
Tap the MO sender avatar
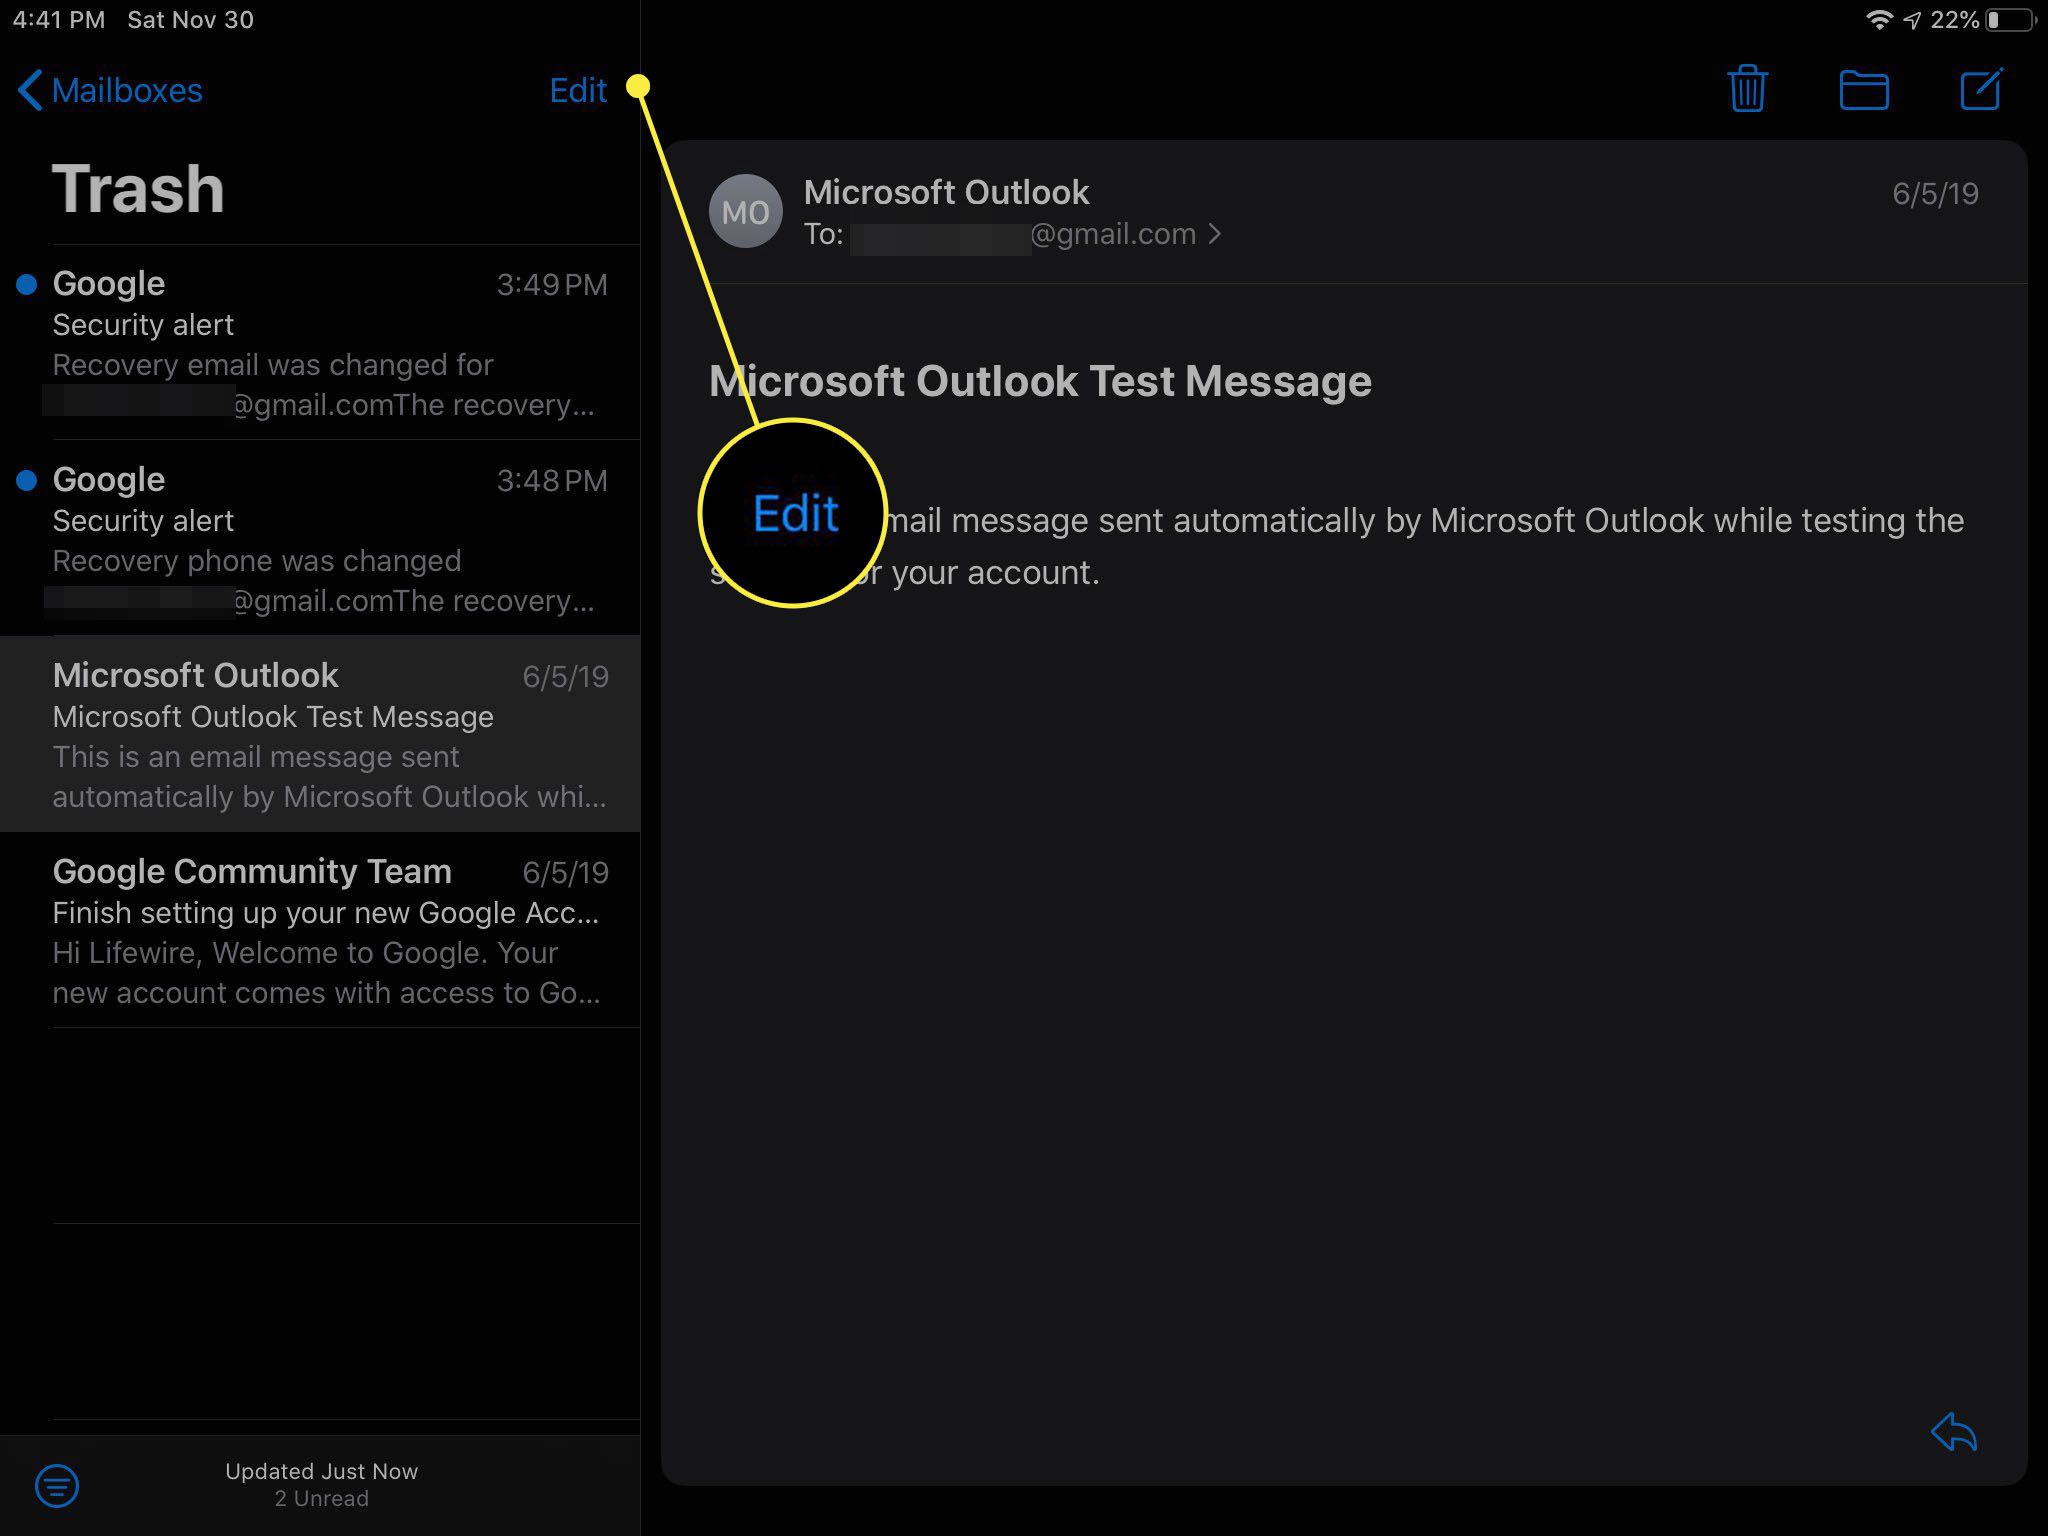tap(745, 211)
